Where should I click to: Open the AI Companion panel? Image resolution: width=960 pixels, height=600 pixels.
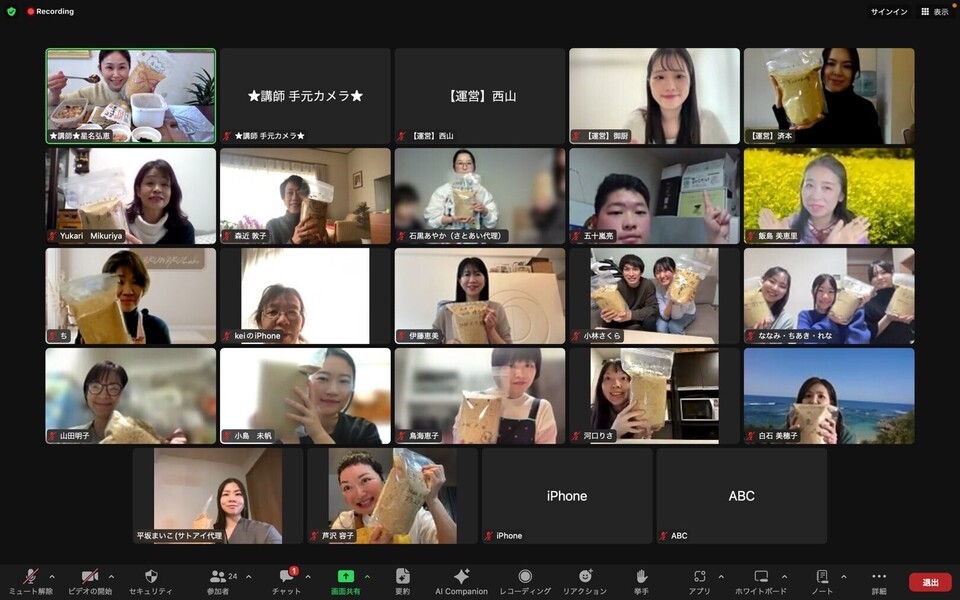(x=461, y=578)
